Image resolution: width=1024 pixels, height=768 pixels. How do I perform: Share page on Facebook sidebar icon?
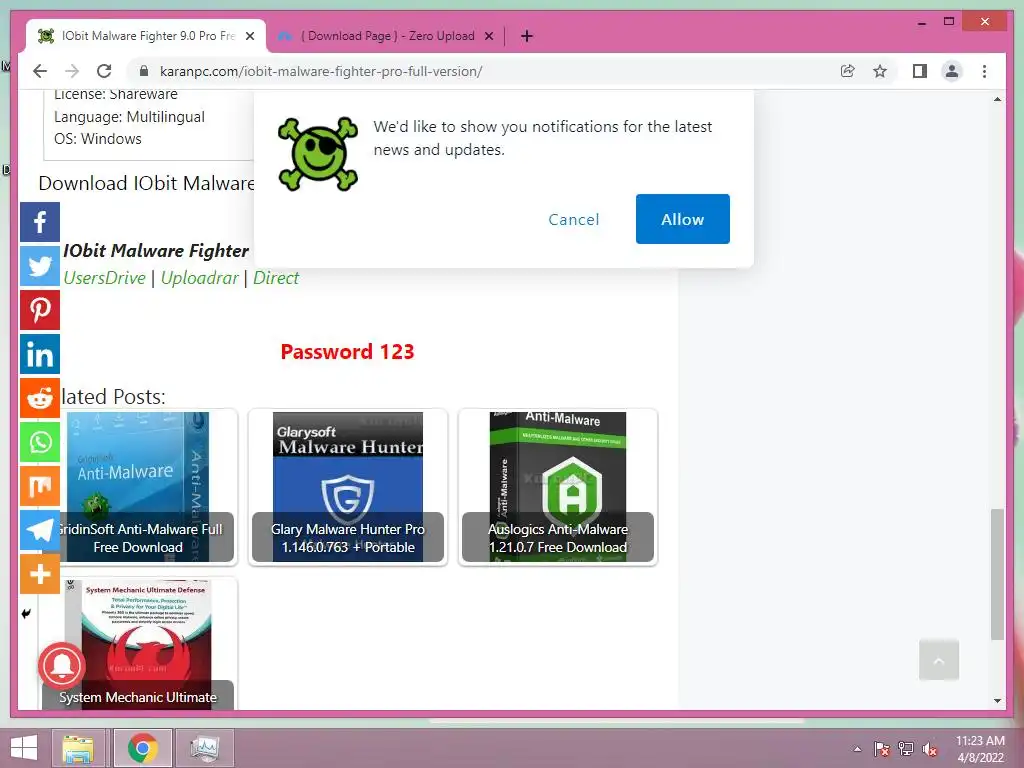tap(40, 222)
